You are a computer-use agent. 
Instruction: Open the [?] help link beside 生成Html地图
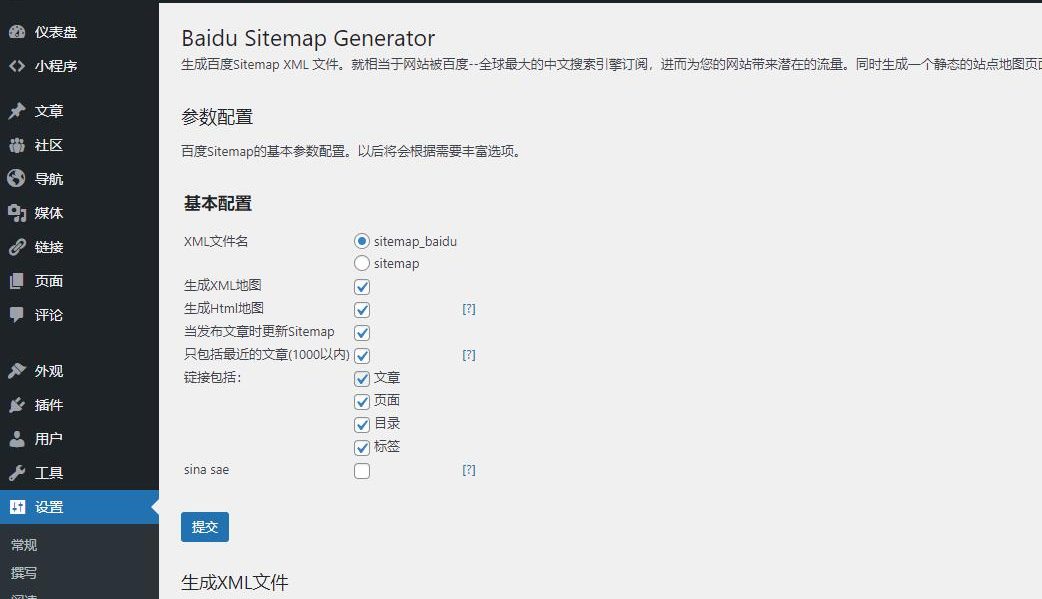(468, 309)
